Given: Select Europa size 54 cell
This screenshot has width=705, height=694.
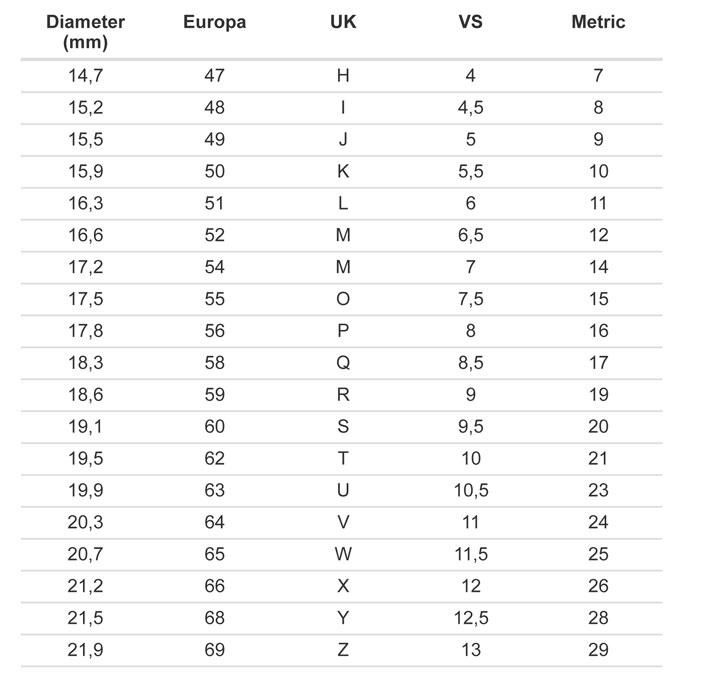Looking at the screenshot, I should 214,267.
